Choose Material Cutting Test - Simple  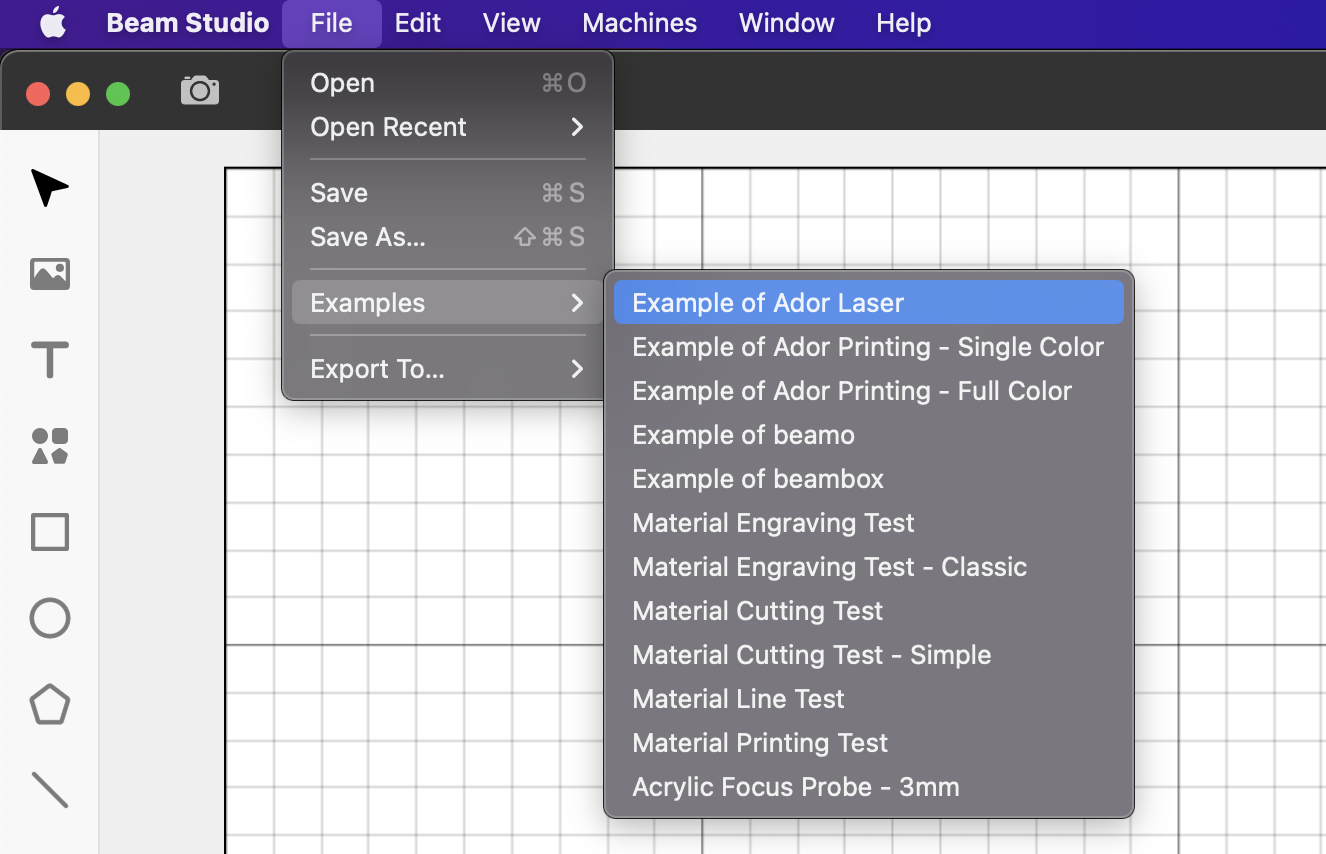pos(811,655)
